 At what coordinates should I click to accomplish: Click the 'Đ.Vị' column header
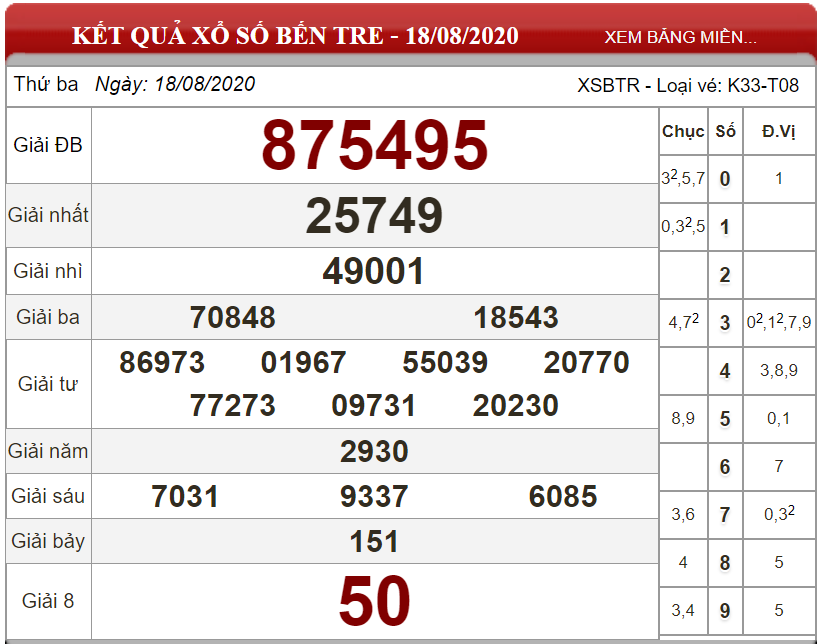tap(779, 131)
